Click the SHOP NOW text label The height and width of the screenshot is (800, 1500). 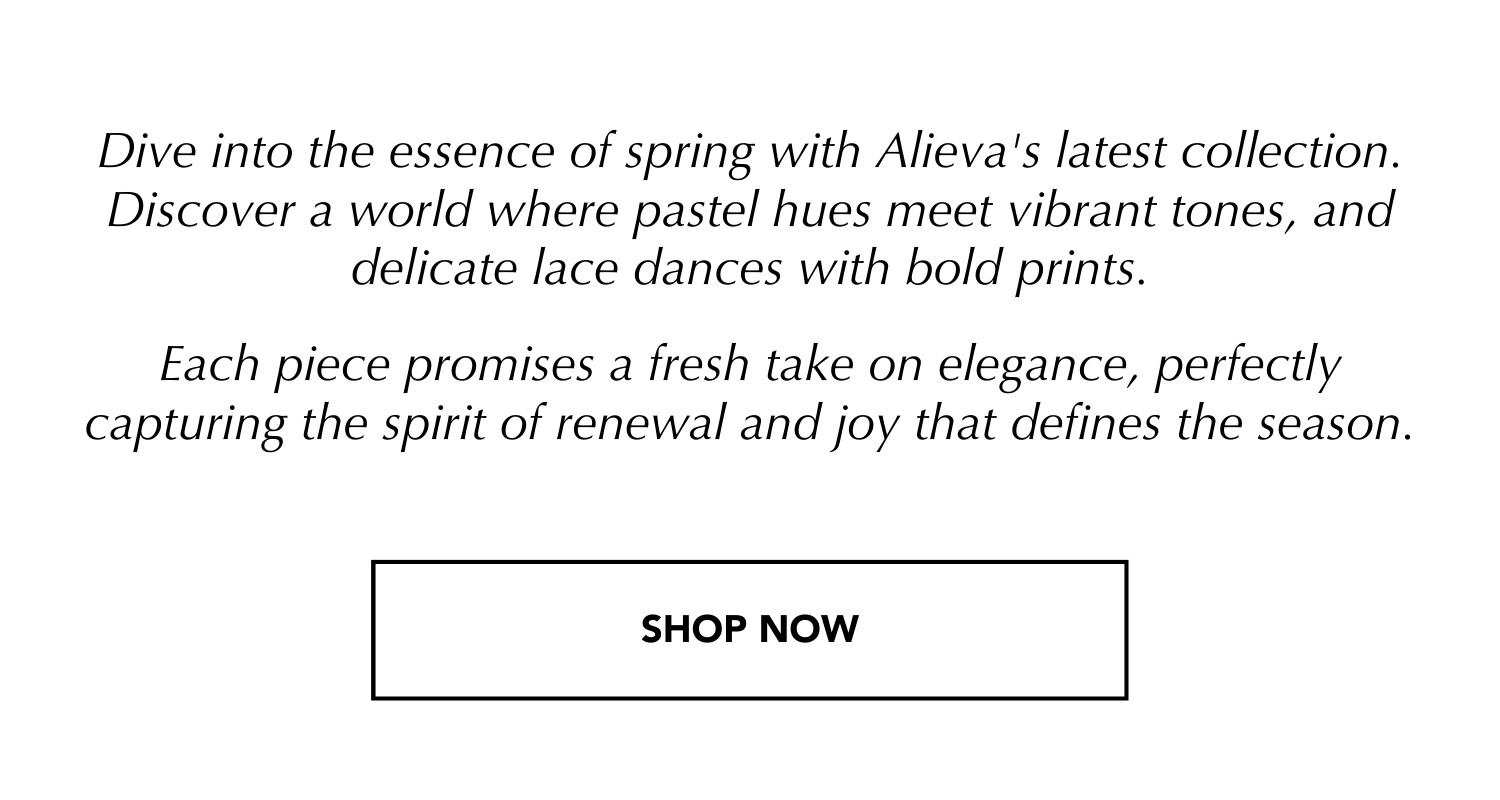[x=750, y=630]
